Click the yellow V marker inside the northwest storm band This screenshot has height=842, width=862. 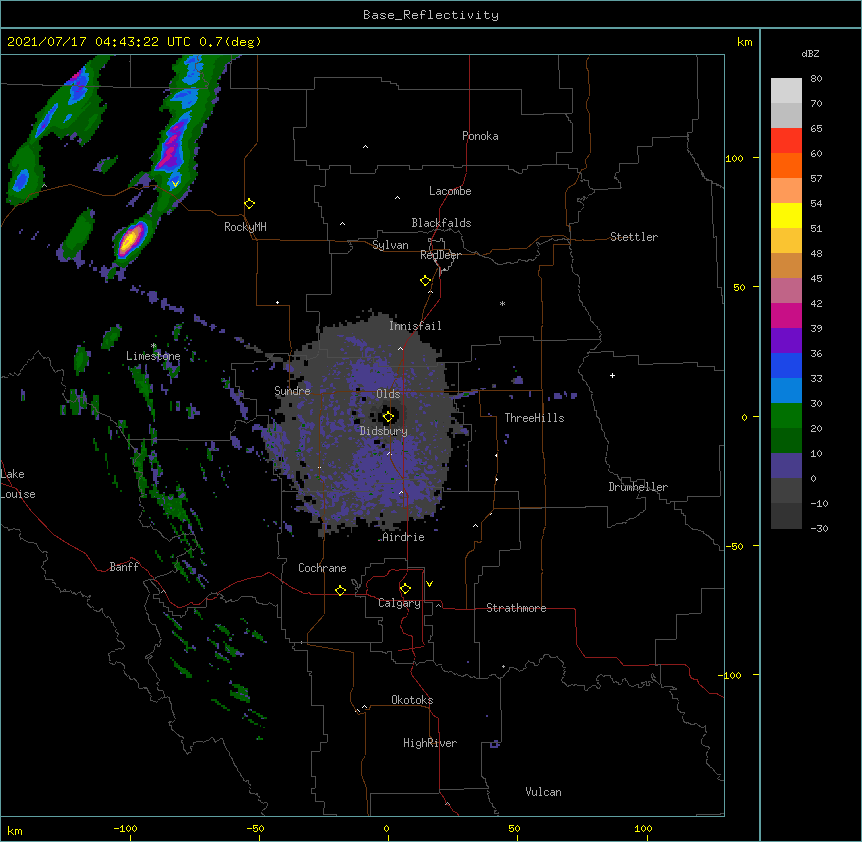point(175,184)
